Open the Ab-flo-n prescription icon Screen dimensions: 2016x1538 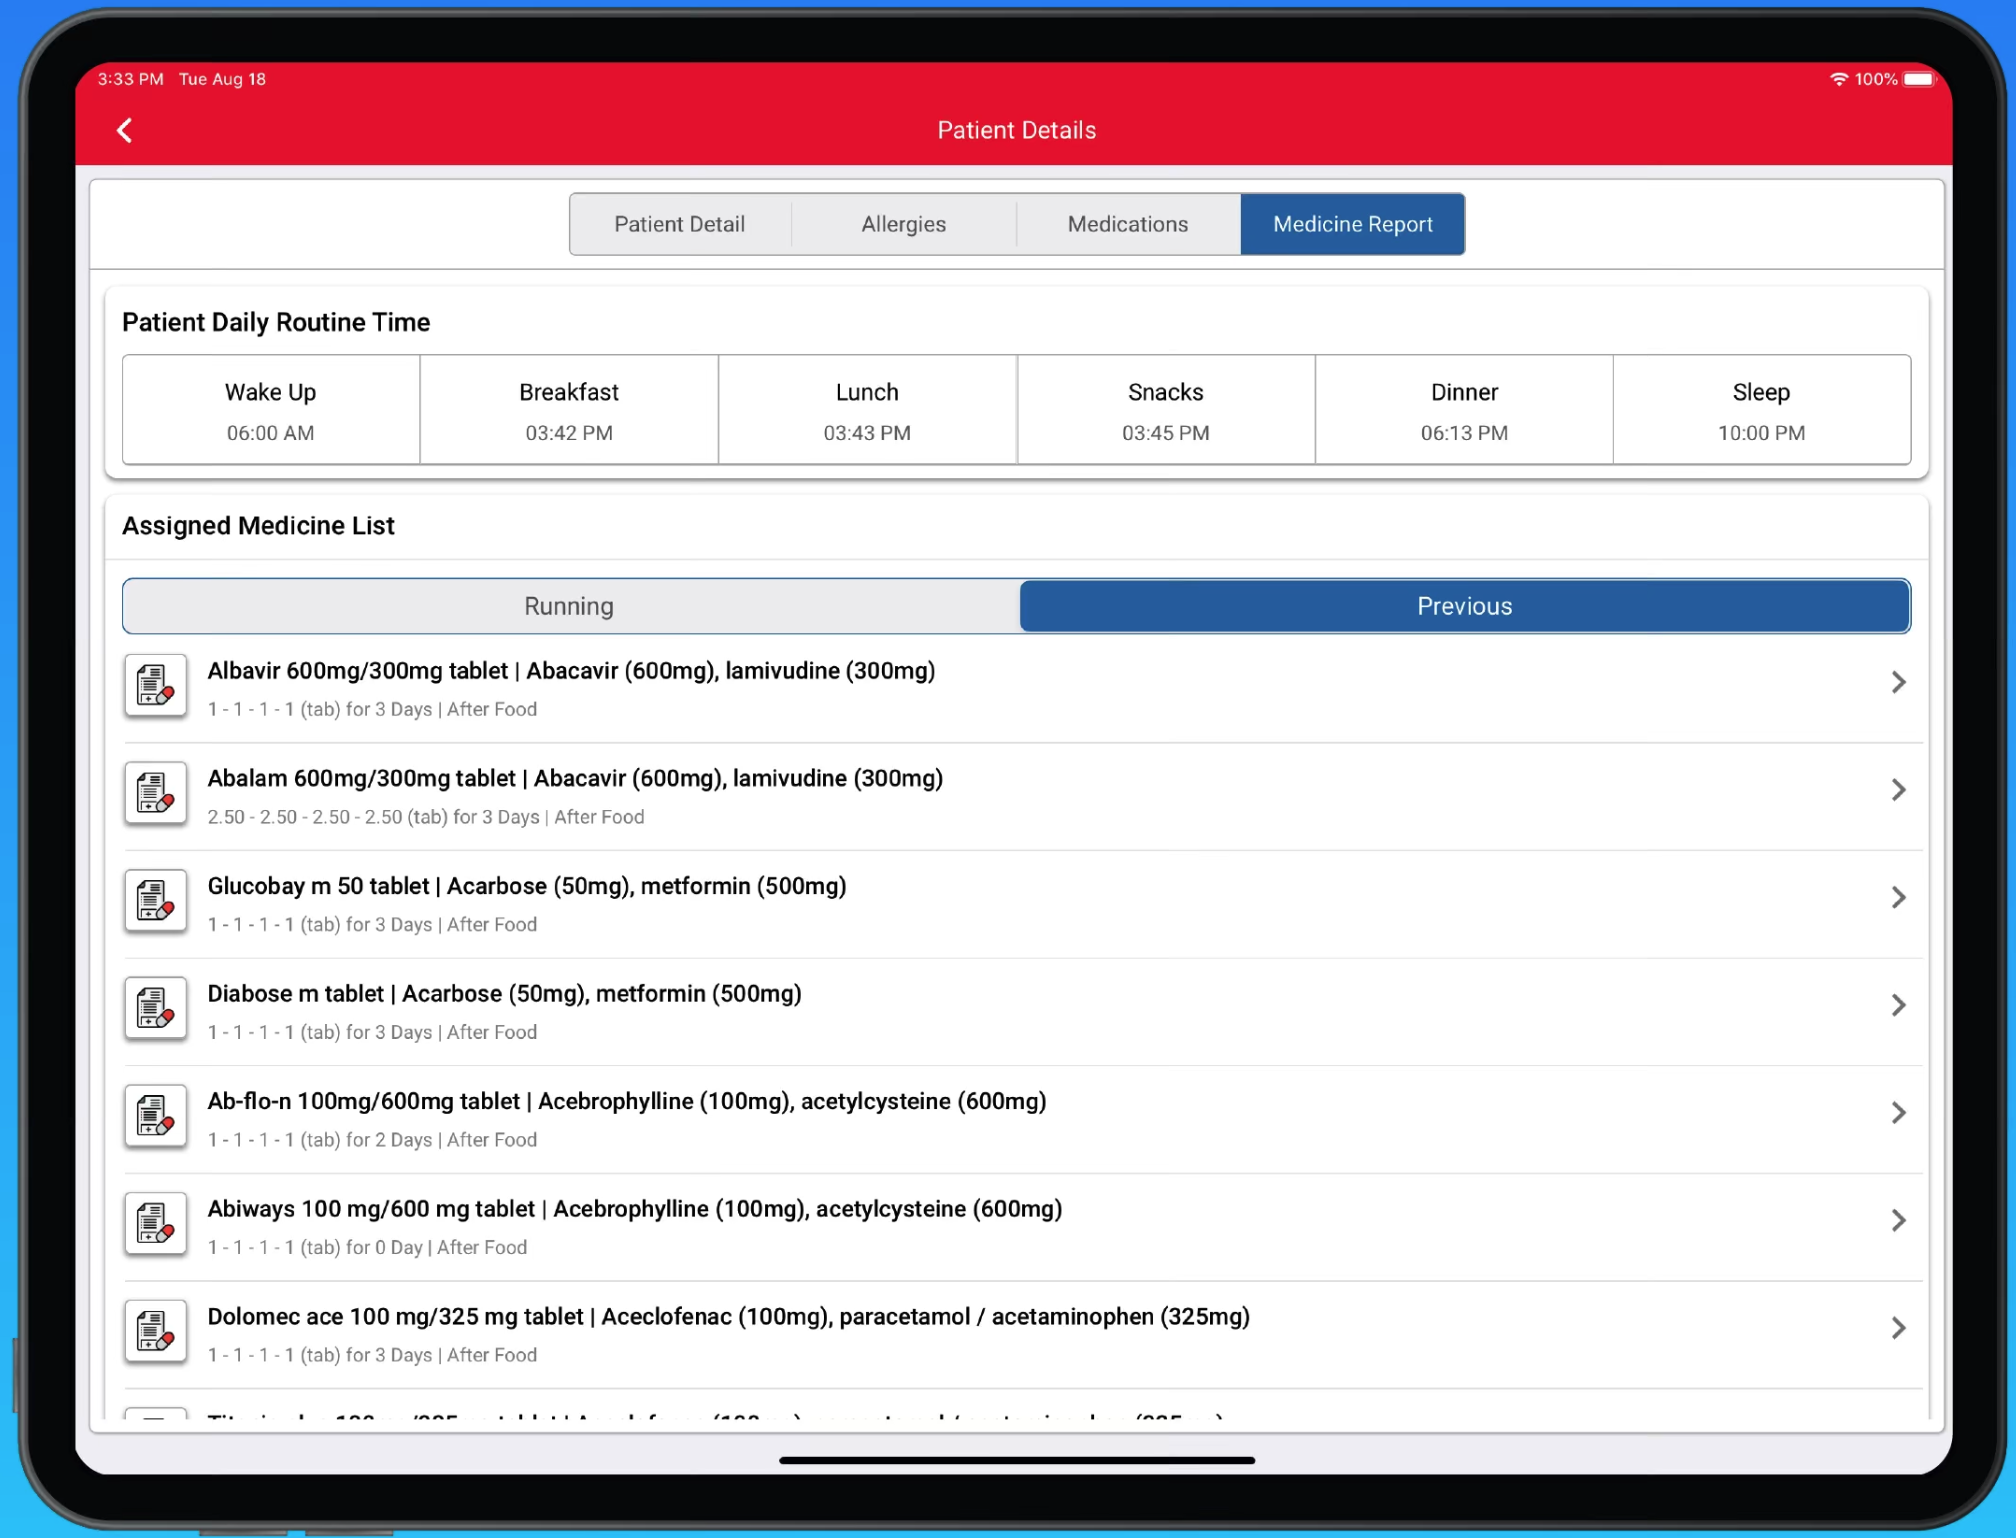click(x=156, y=1116)
